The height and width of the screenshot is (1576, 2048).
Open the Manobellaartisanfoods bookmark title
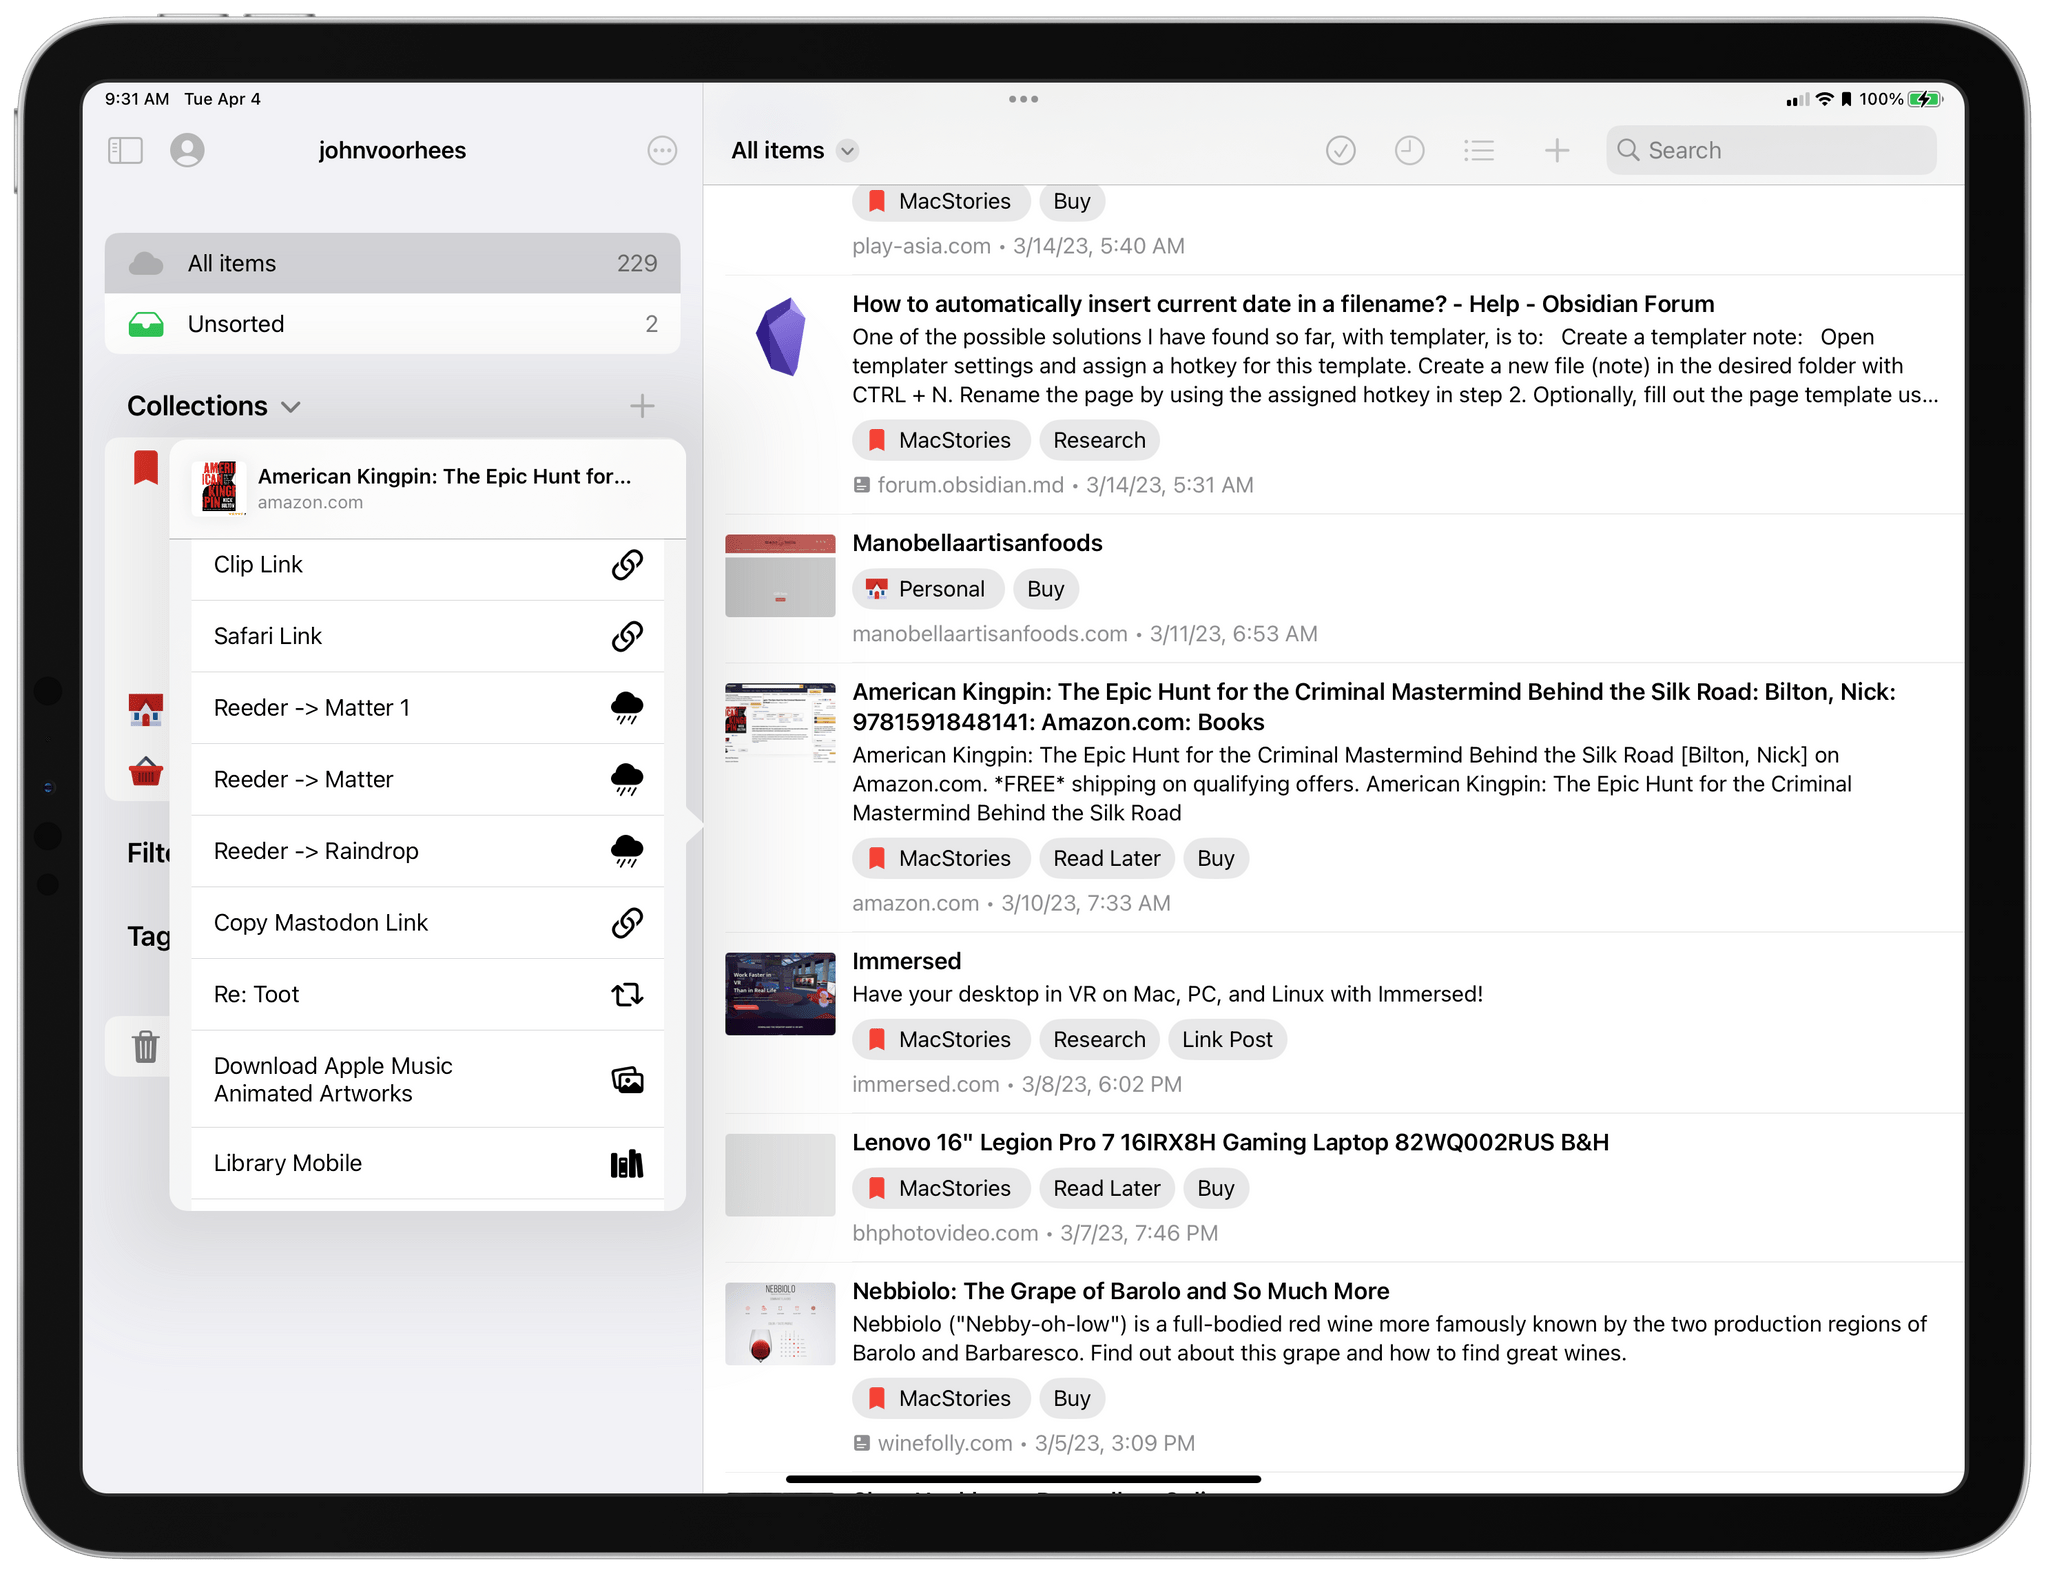click(977, 543)
